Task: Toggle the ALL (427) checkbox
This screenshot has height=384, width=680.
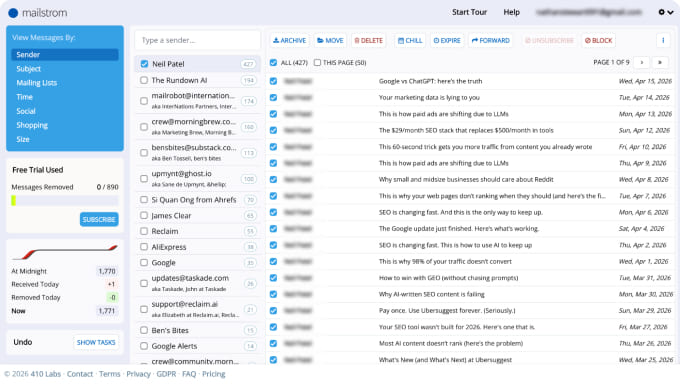Action: click(273, 62)
